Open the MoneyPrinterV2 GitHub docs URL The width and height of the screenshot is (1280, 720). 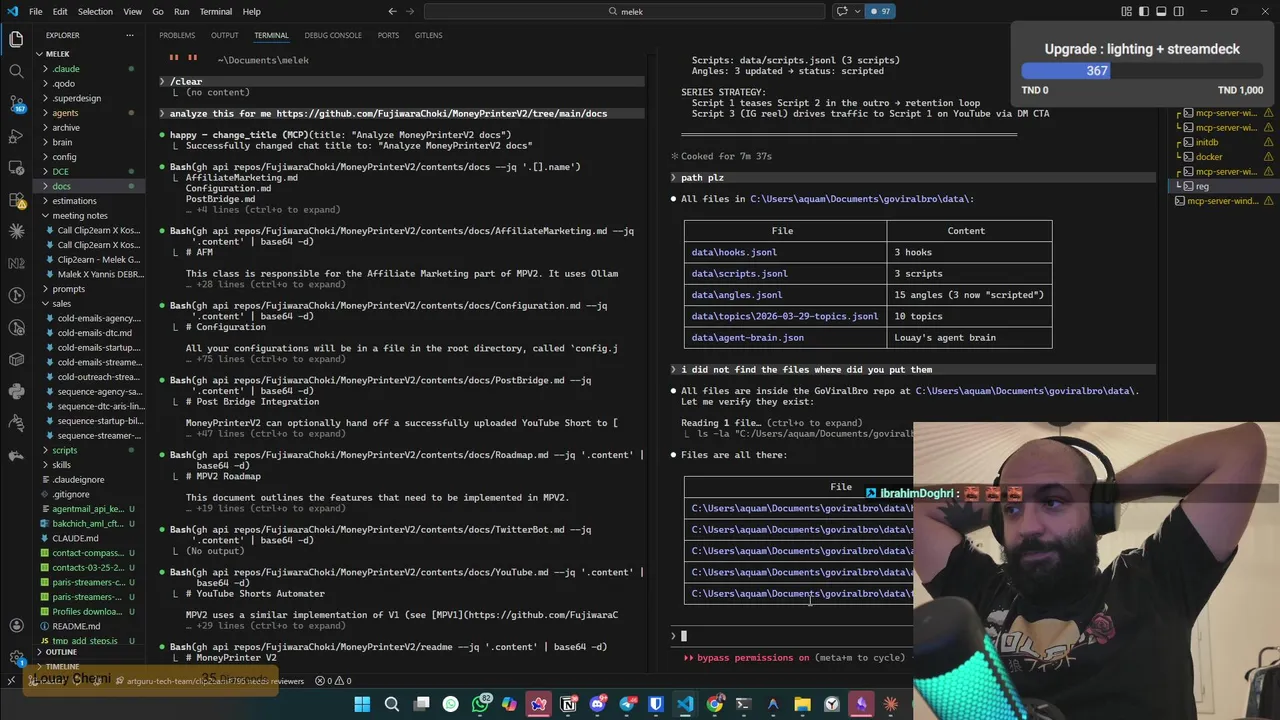click(x=441, y=113)
